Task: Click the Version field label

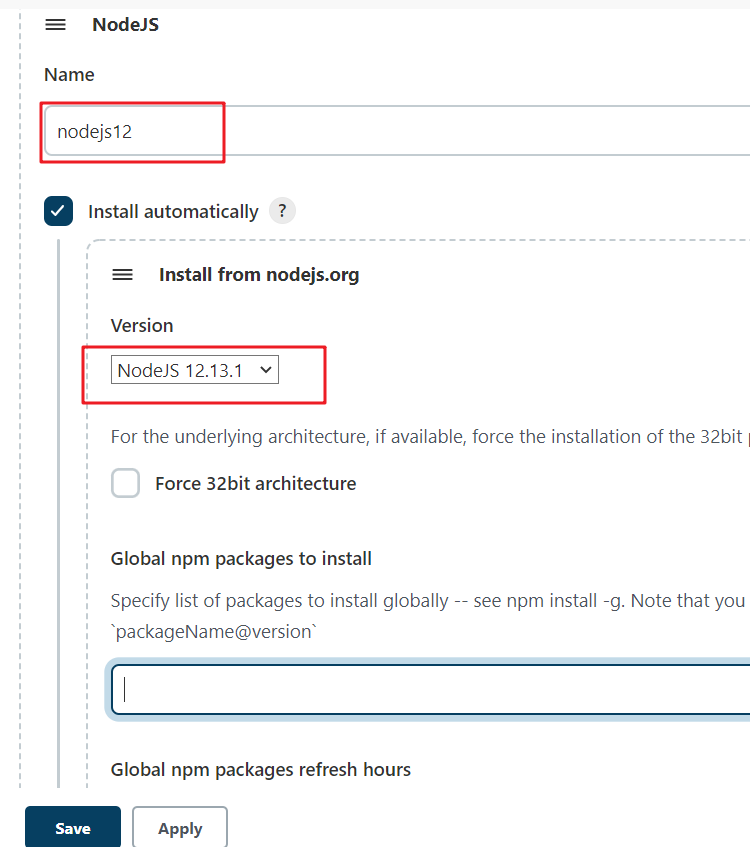Action: tap(142, 326)
